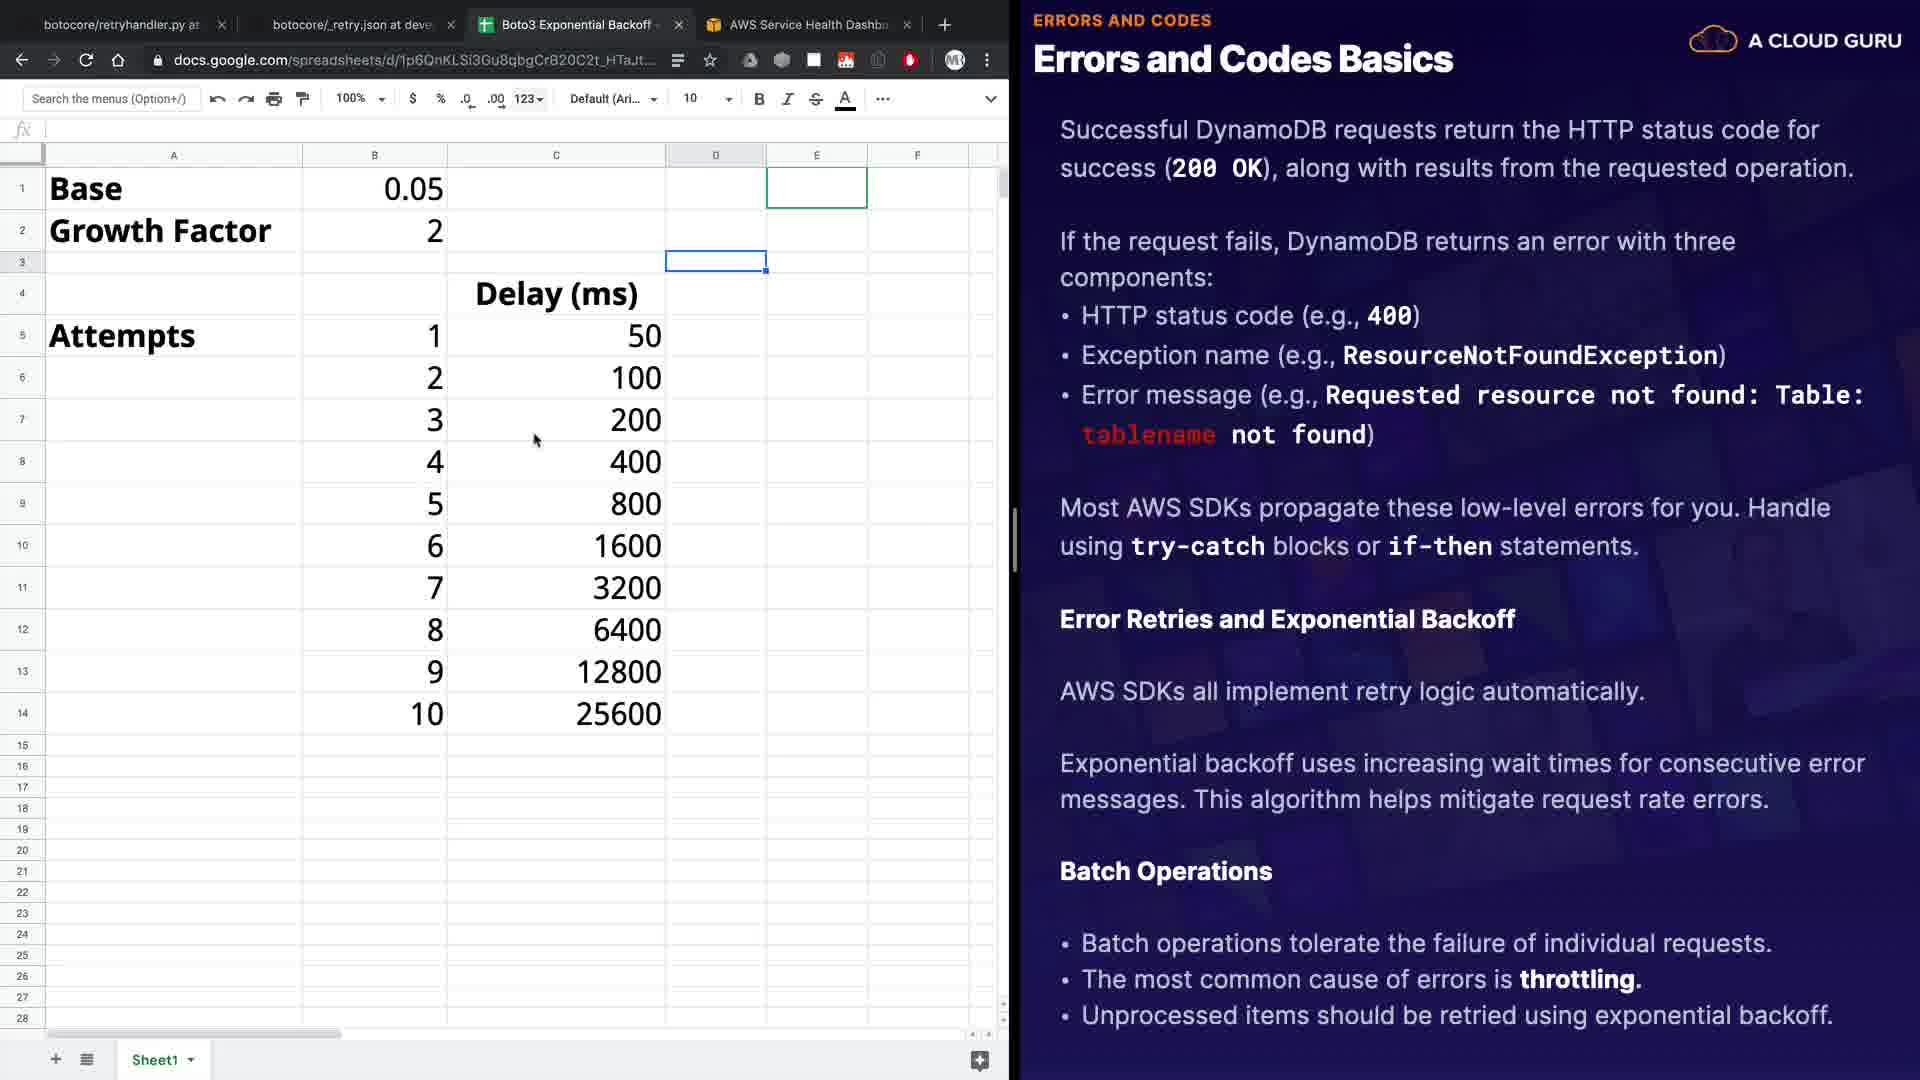Image resolution: width=1920 pixels, height=1080 pixels.
Task: Show more toolbar options with three dots
Action: (882, 99)
